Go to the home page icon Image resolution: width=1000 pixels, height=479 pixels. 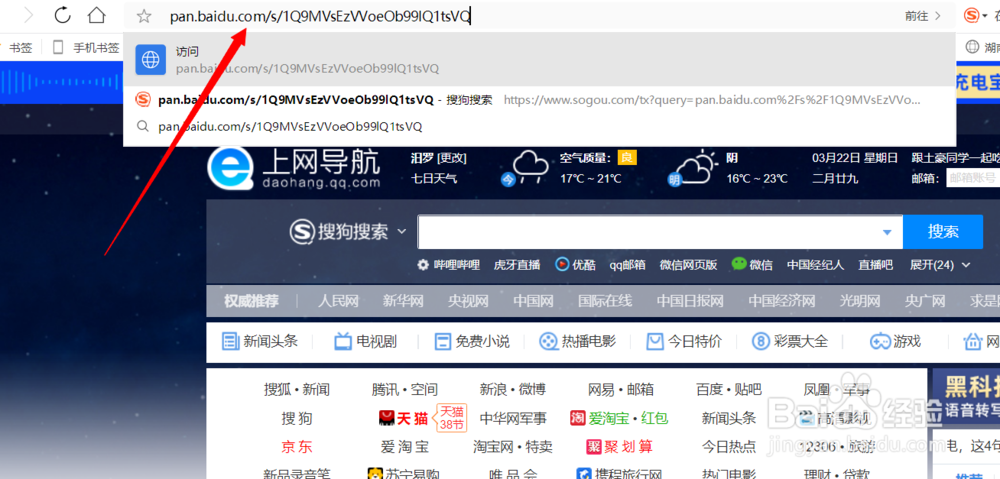[x=96, y=15]
